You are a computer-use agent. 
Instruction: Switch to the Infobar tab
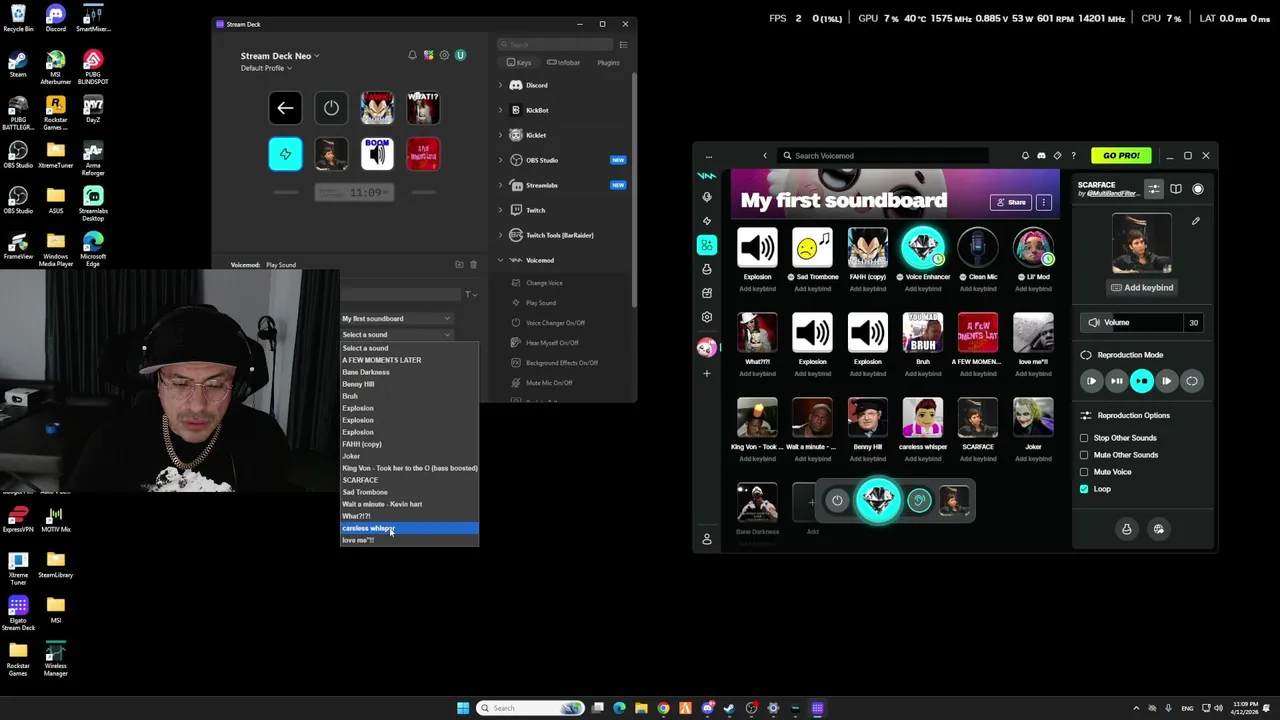(x=564, y=63)
